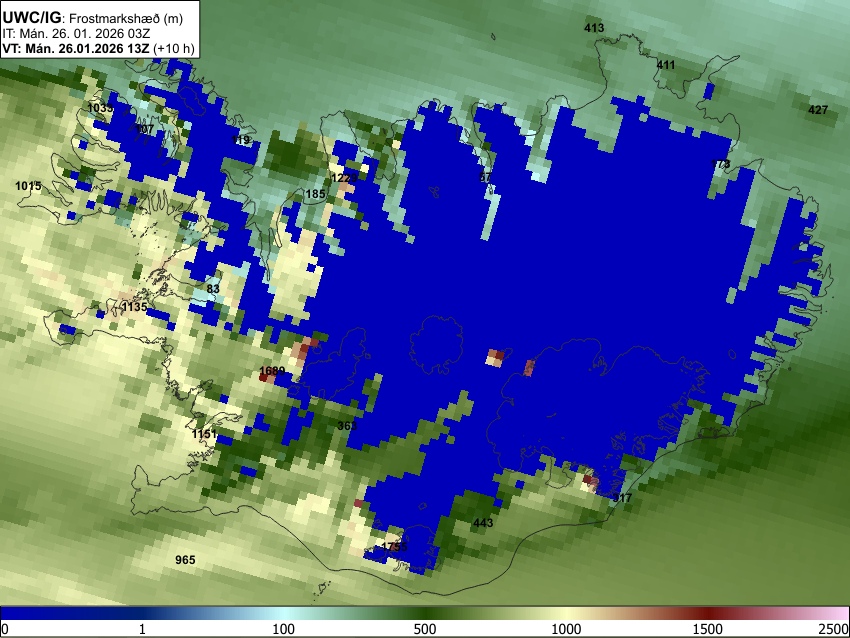Click the 1000 tick on the legend
Image resolution: width=850 pixels, height=638 pixels.
[x=566, y=629]
